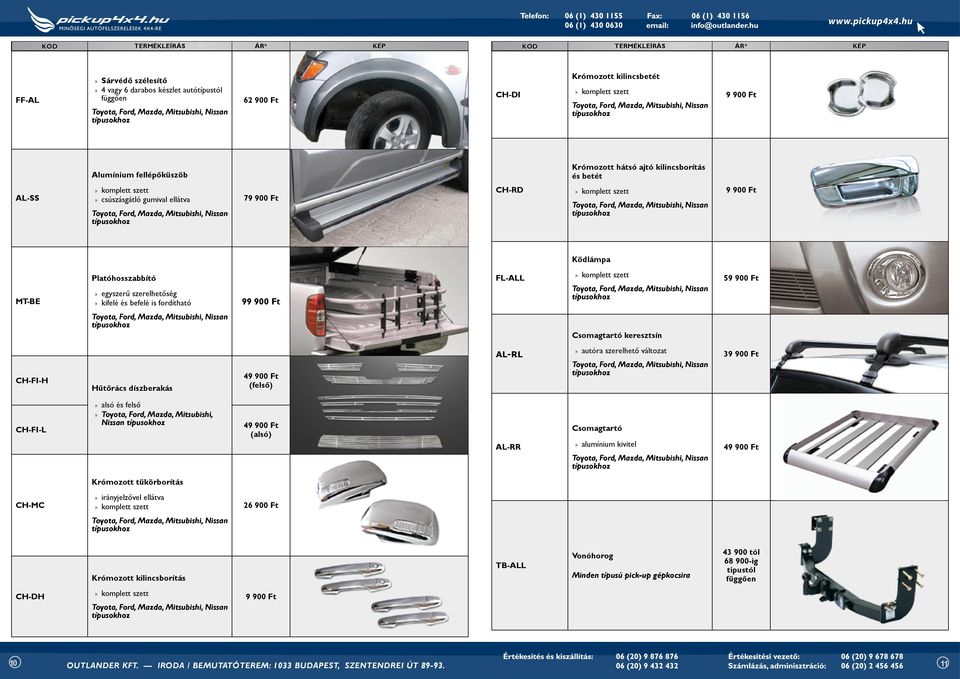Click the 62 900 Ft price

point(261,100)
